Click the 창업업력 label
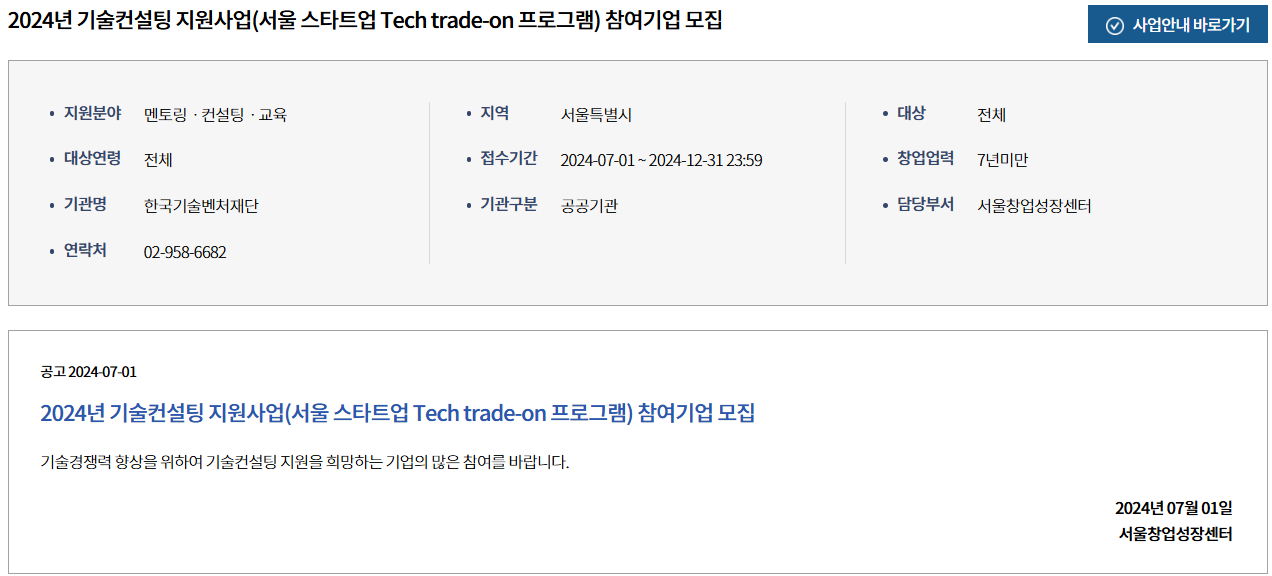Image resolution: width=1272 pixels, height=576 pixels. (925, 159)
